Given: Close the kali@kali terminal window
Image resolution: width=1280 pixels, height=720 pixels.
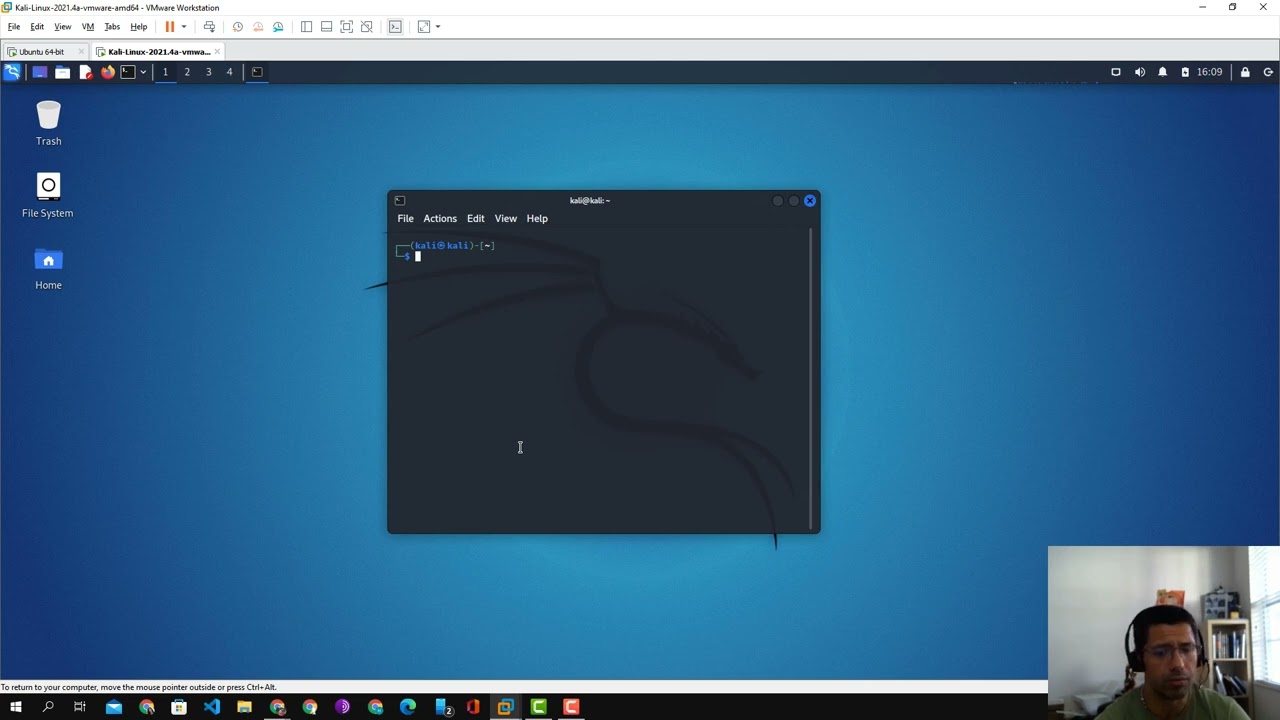Looking at the screenshot, I should pyautogui.click(x=810, y=200).
